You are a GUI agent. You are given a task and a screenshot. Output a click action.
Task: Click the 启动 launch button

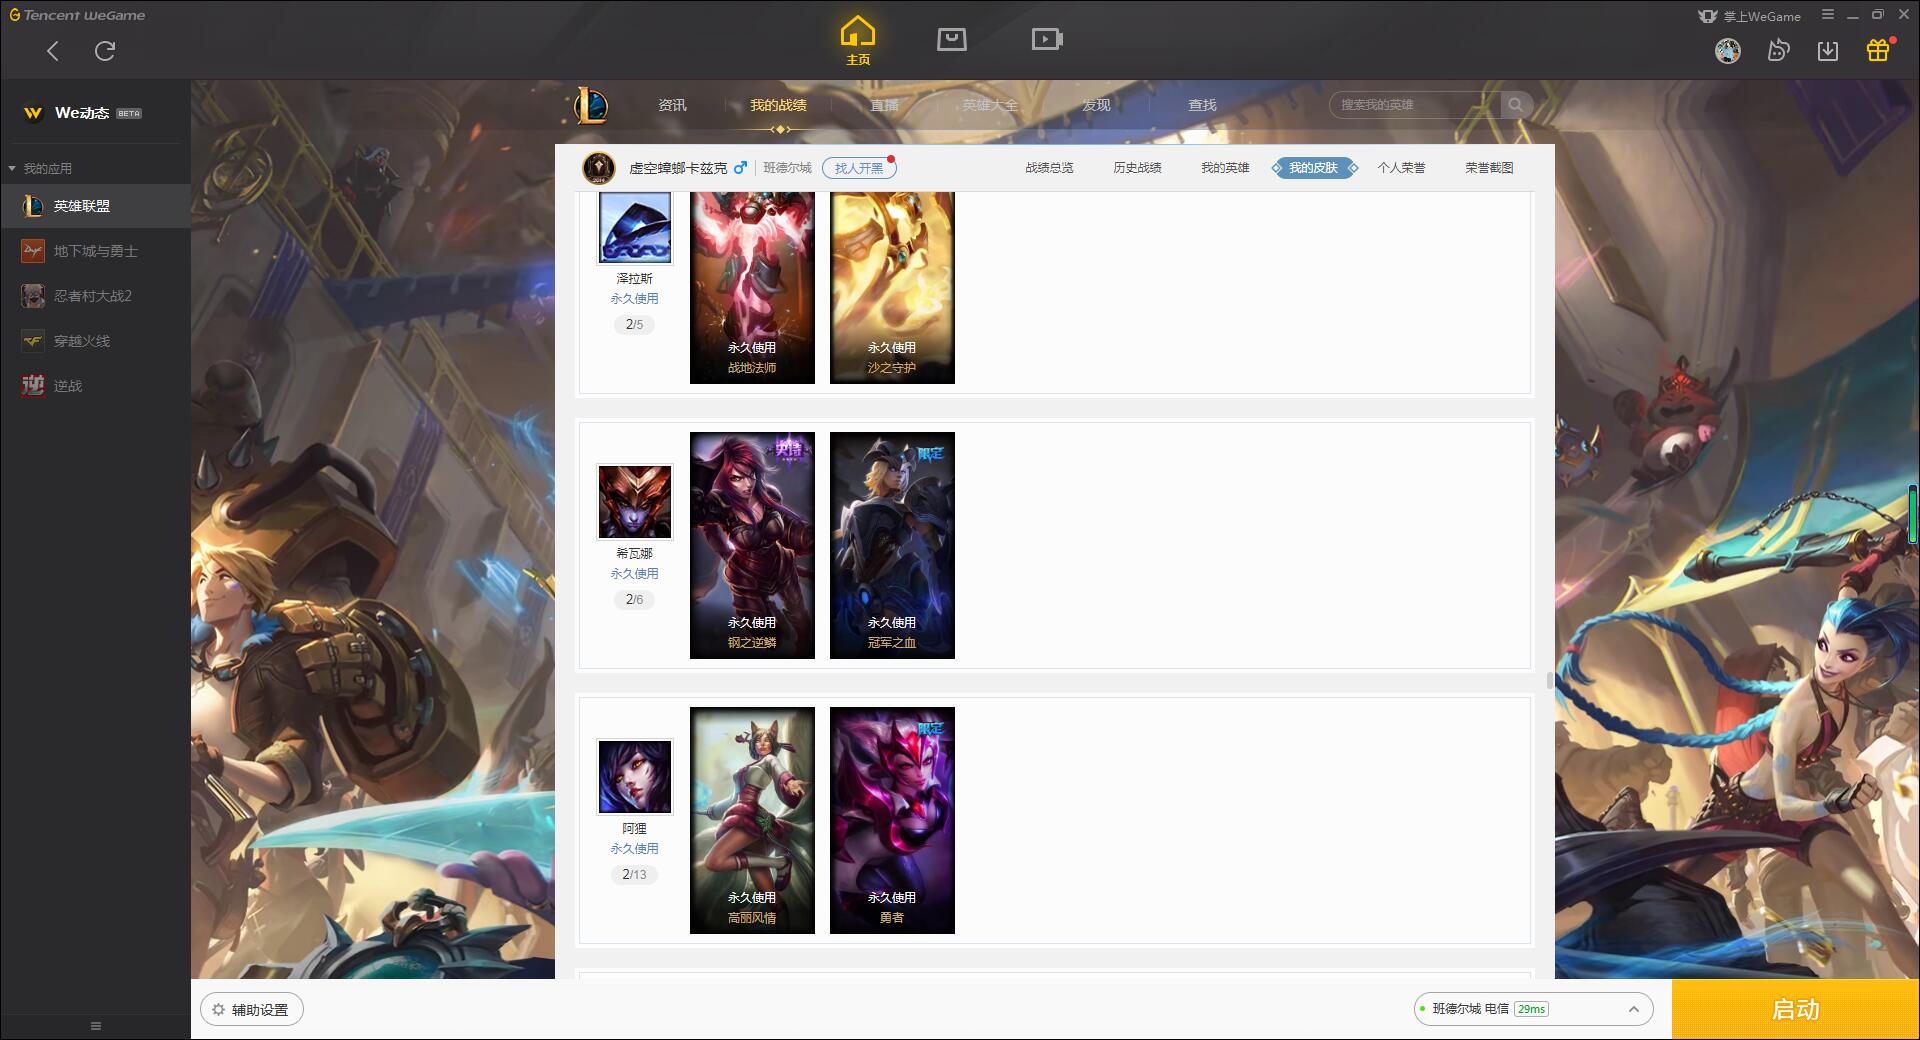click(x=1796, y=1010)
